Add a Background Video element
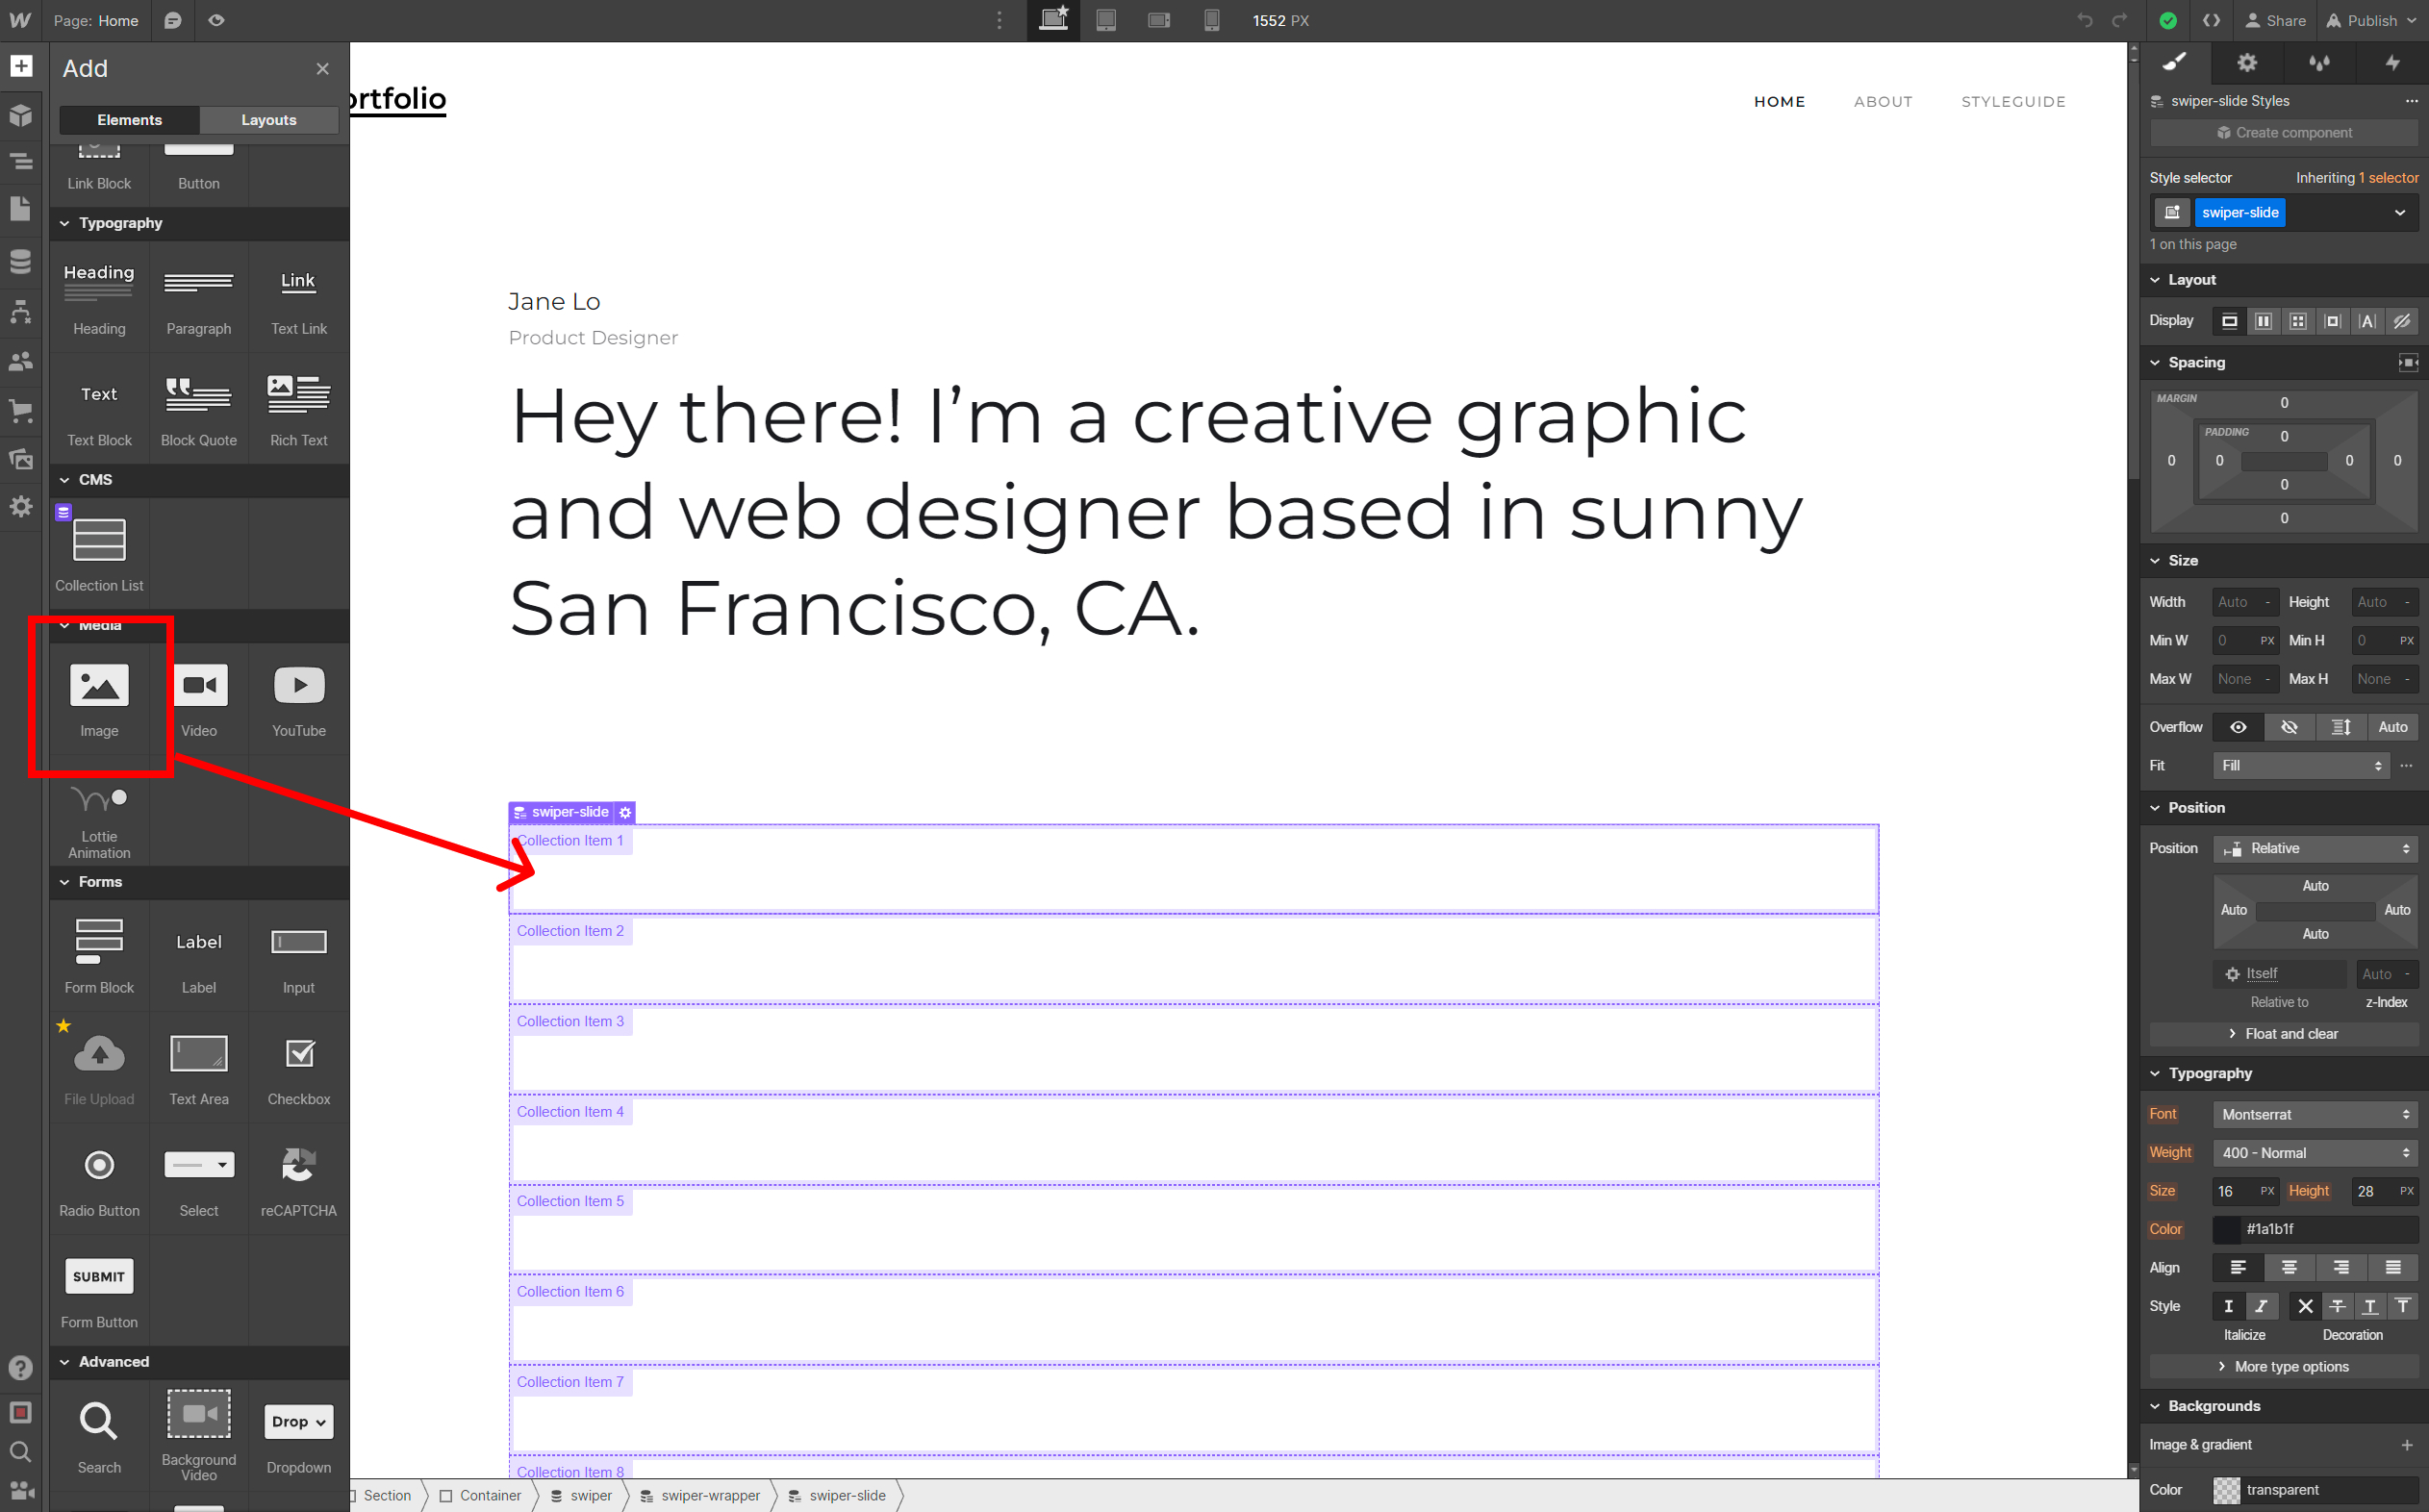2429x1512 pixels. coord(199,1436)
